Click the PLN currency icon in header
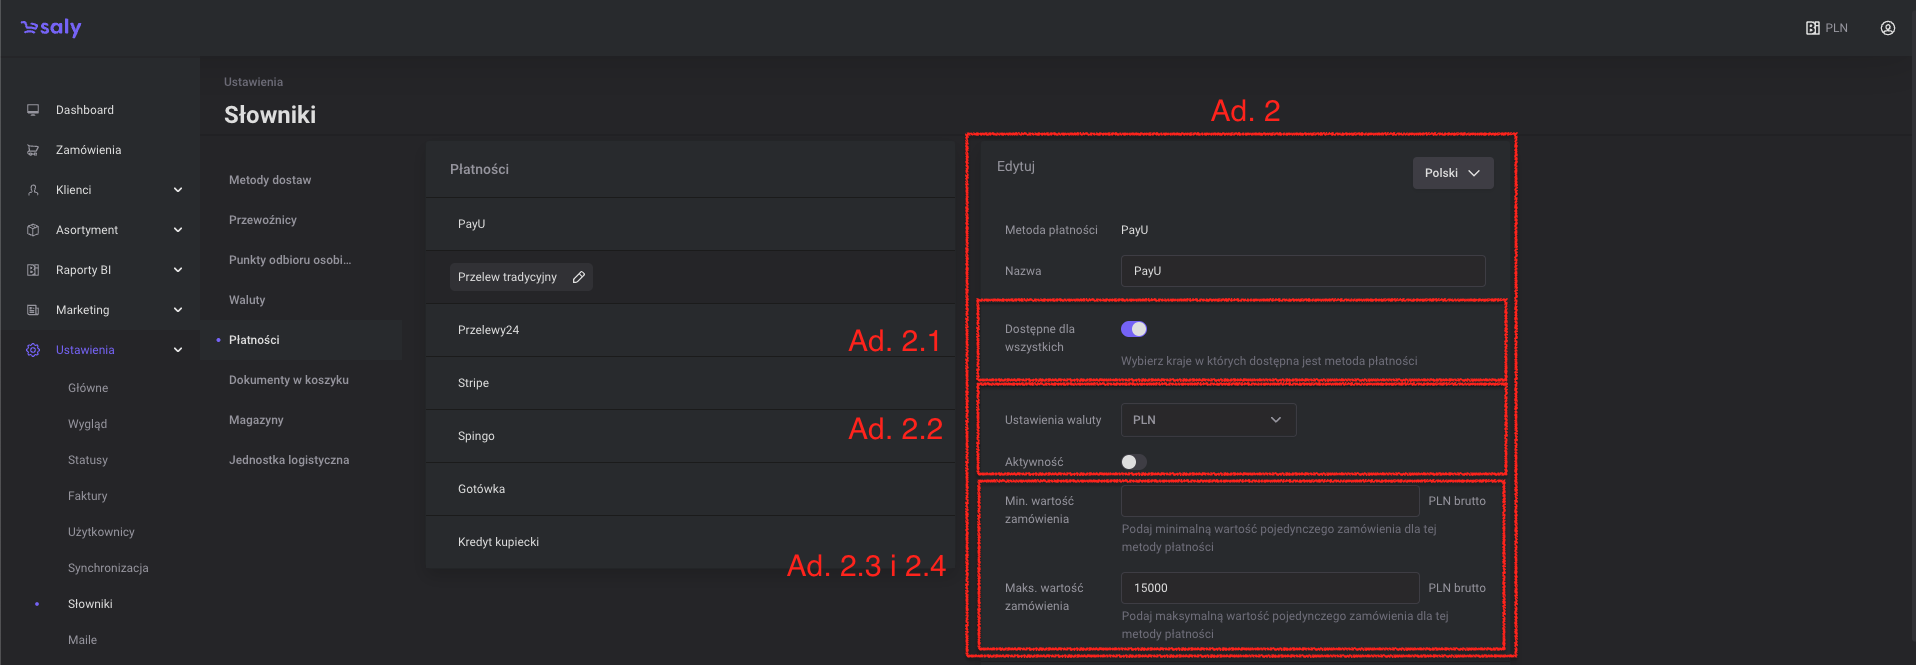The width and height of the screenshot is (1916, 665). tap(1812, 28)
